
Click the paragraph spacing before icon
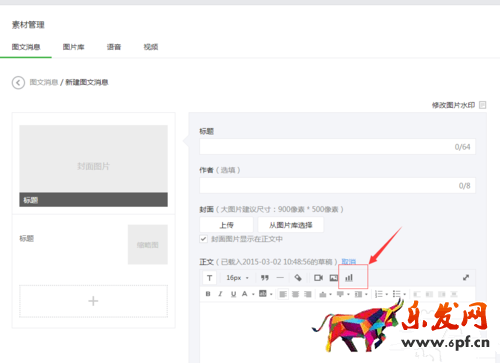(x=322, y=294)
